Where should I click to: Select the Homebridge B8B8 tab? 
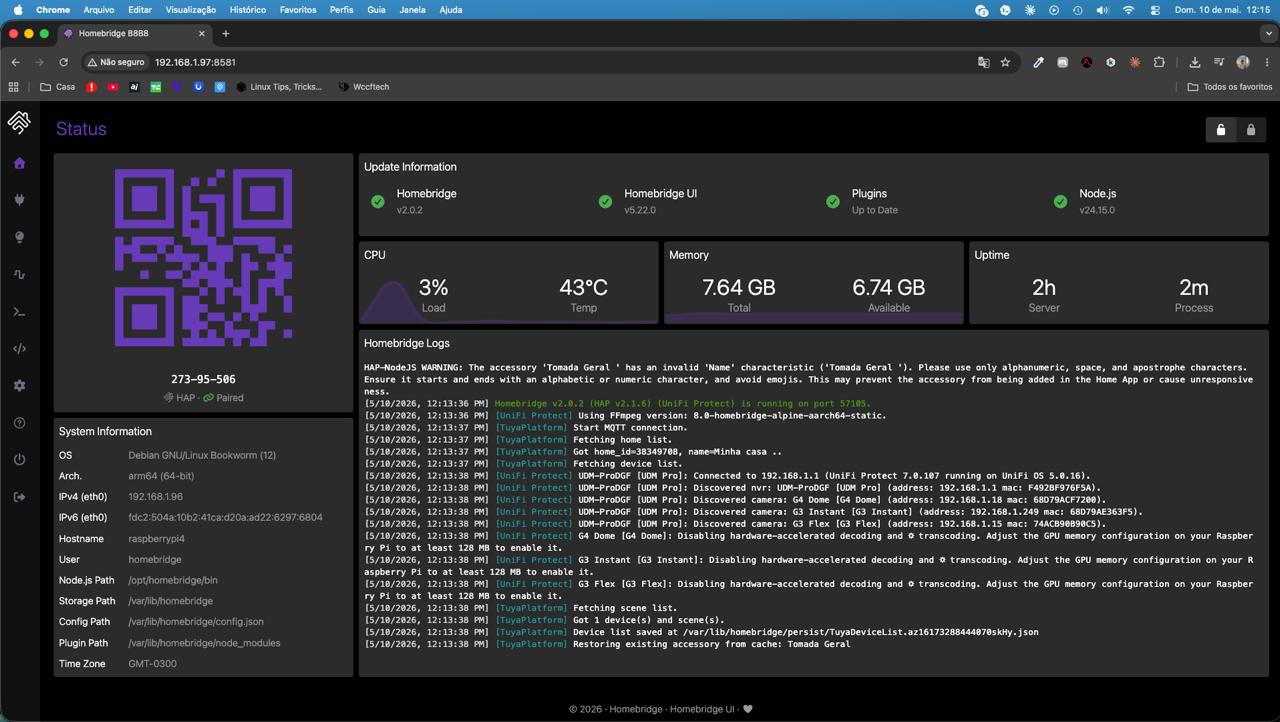pos(134,33)
